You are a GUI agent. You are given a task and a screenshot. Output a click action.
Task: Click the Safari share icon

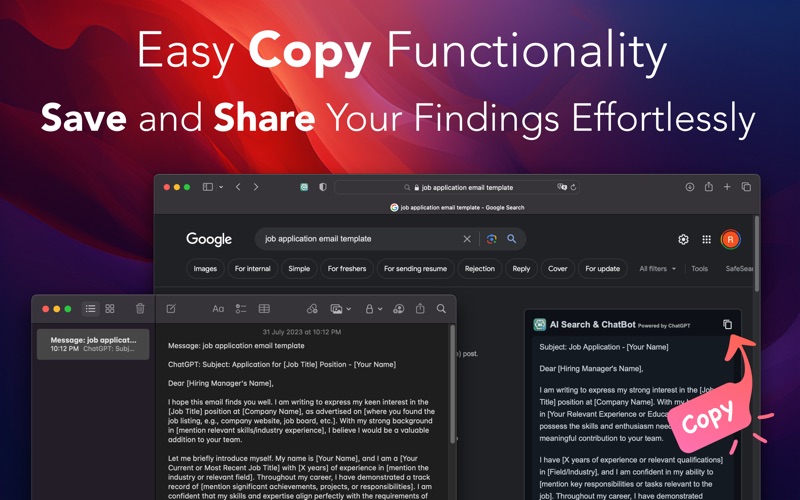click(x=709, y=187)
